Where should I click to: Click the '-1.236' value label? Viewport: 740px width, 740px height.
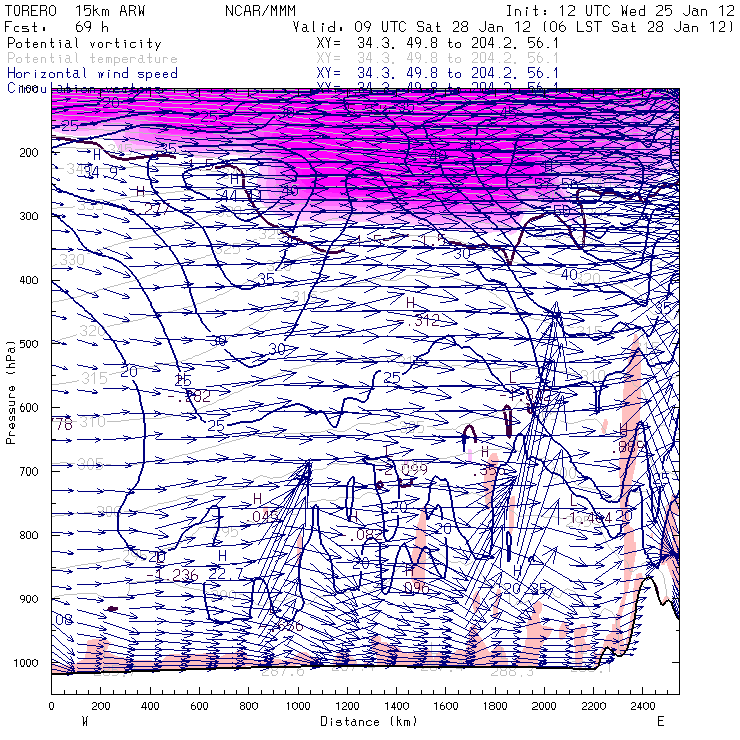click(172, 575)
